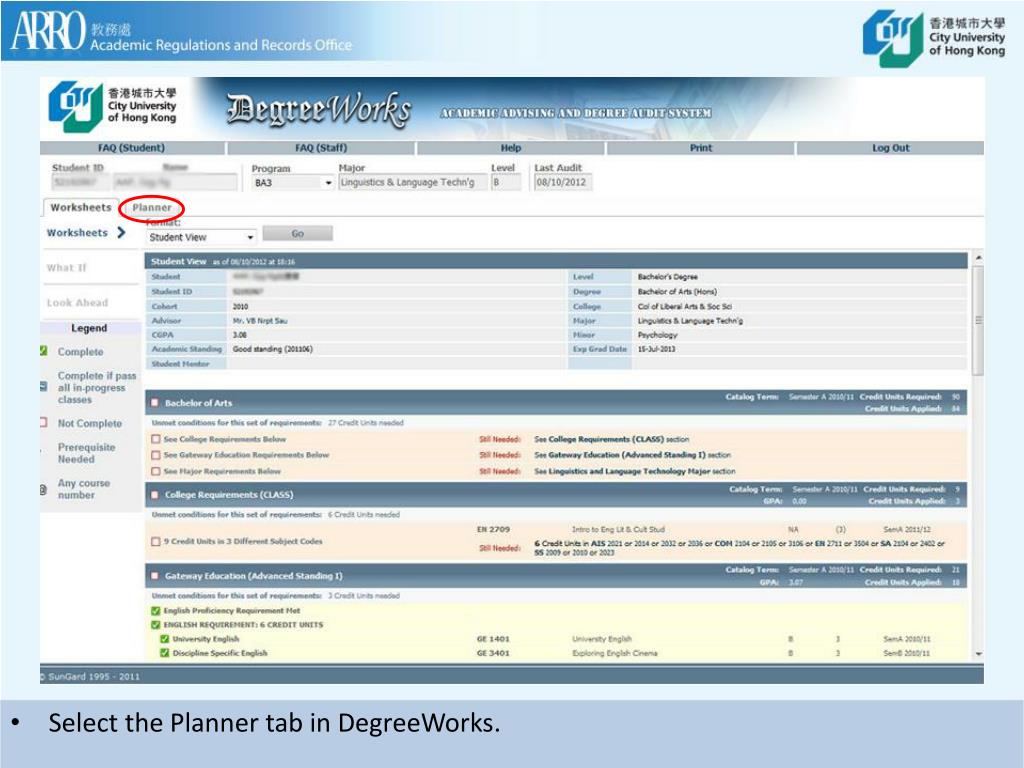Click the worksheet vertical scrollbar thumb
The width and height of the screenshot is (1024, 768).
(978, 320)
